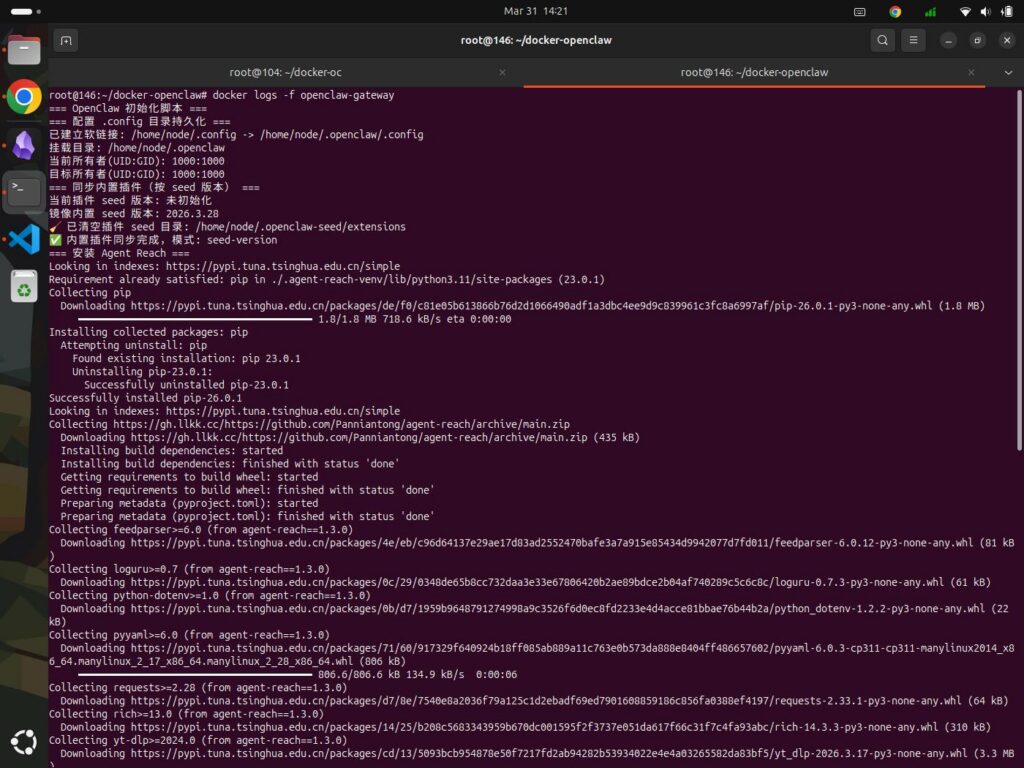Select the Terminal icon in the dock
This screenshot has width=1024, height=768.
pyautogui.click(x=24, y=190)
